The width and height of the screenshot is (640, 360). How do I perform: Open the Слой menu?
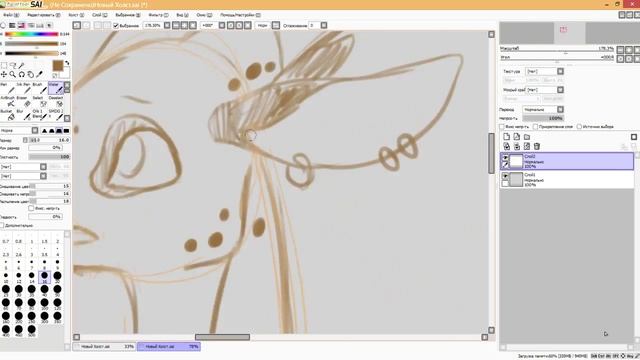click(x=100, y=15)
